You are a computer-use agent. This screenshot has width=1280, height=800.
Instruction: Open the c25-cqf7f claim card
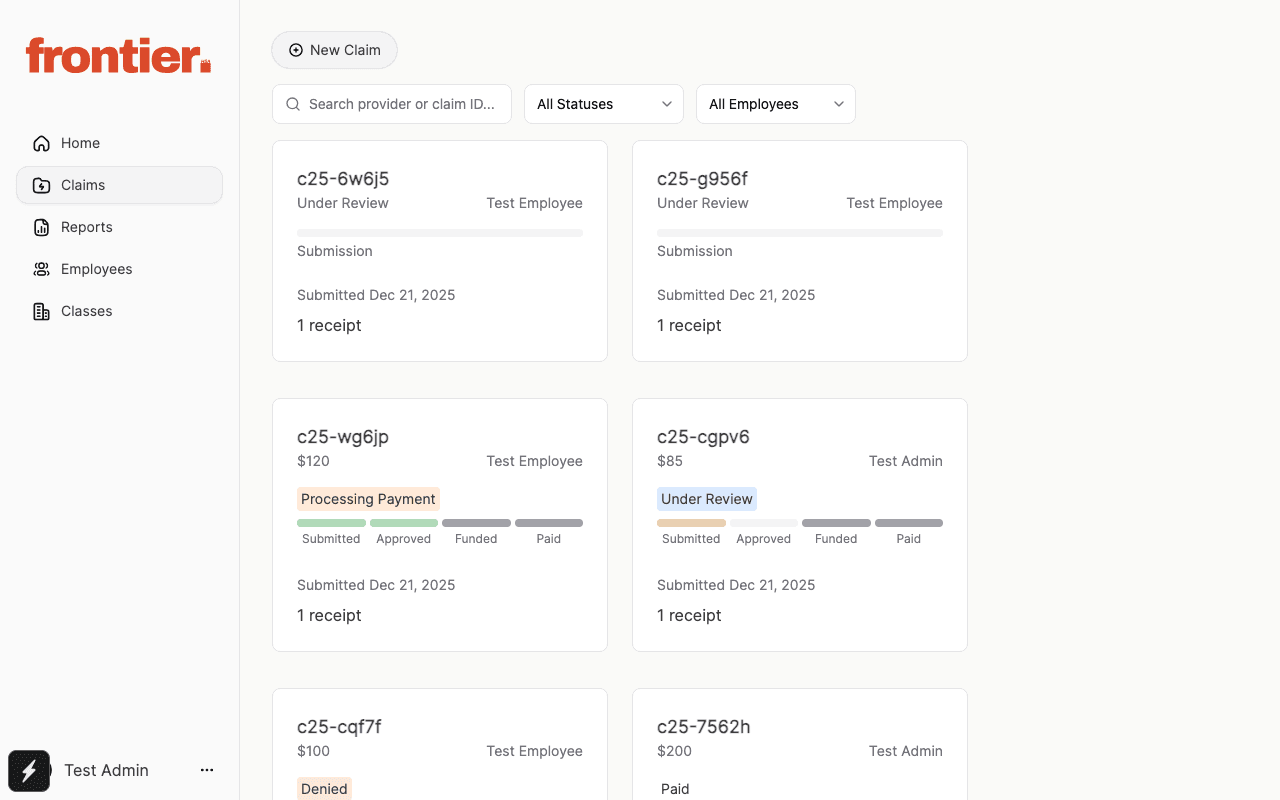(x=439, y=745)
